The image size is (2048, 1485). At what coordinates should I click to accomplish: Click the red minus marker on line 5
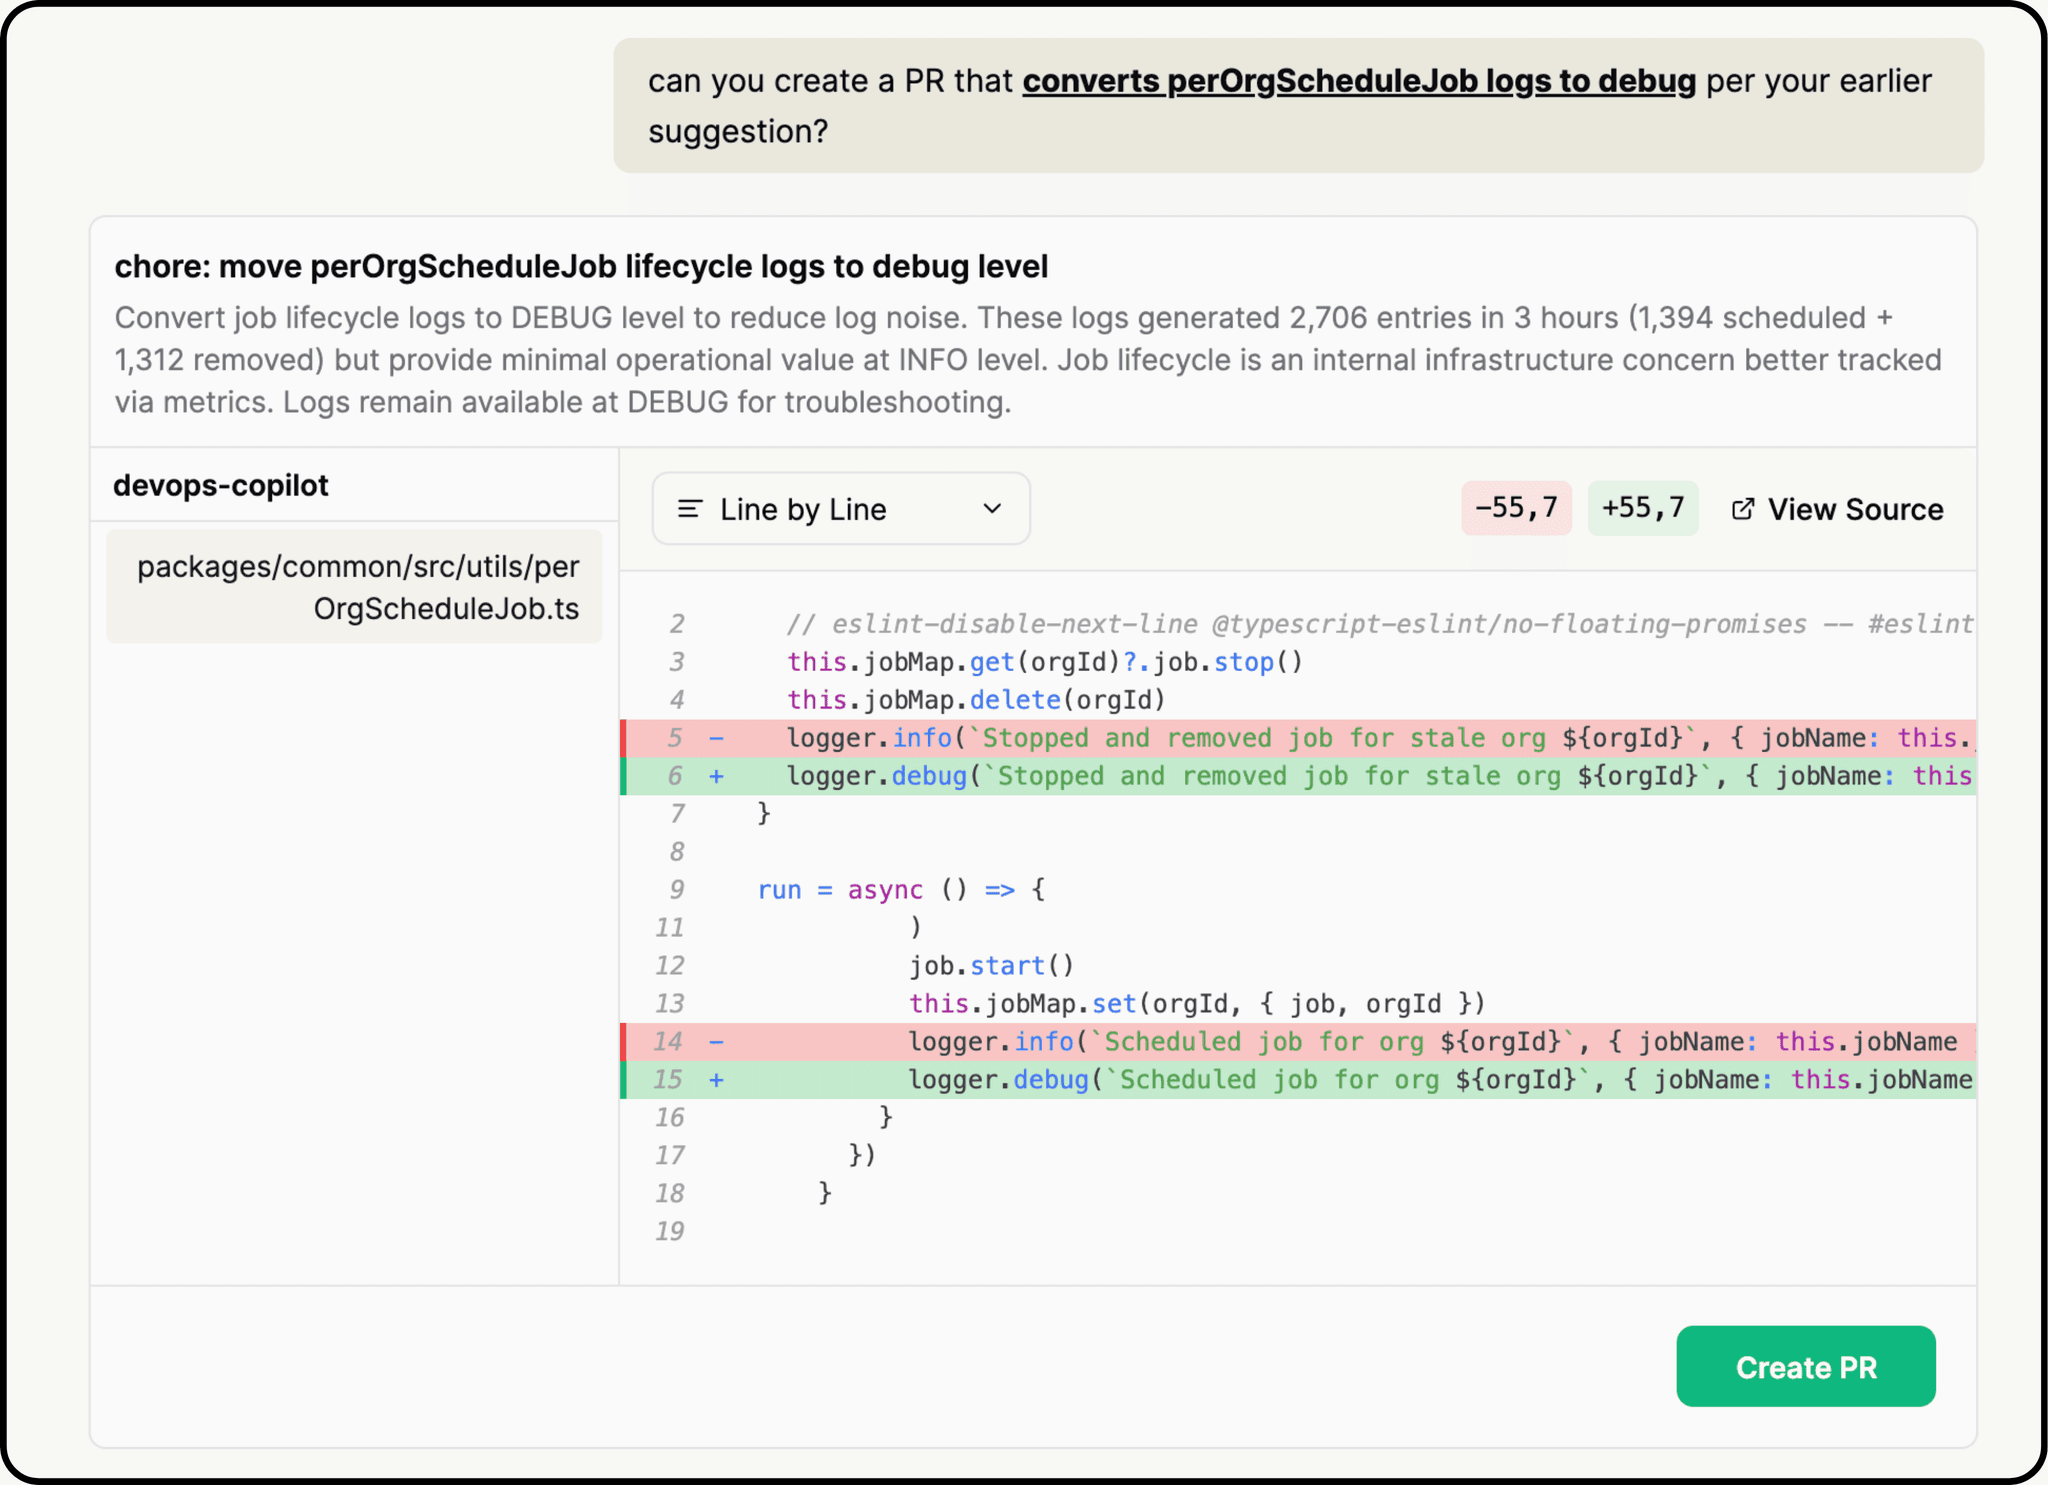pos(717,738)
